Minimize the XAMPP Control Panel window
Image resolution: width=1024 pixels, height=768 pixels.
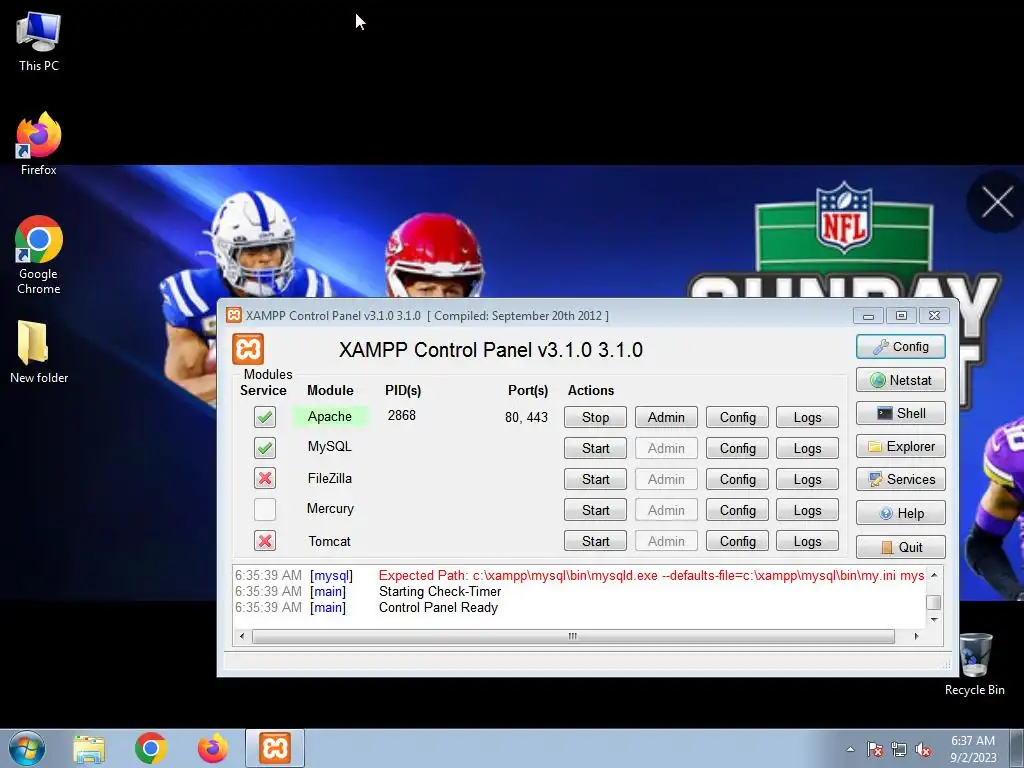click(868, 316)
